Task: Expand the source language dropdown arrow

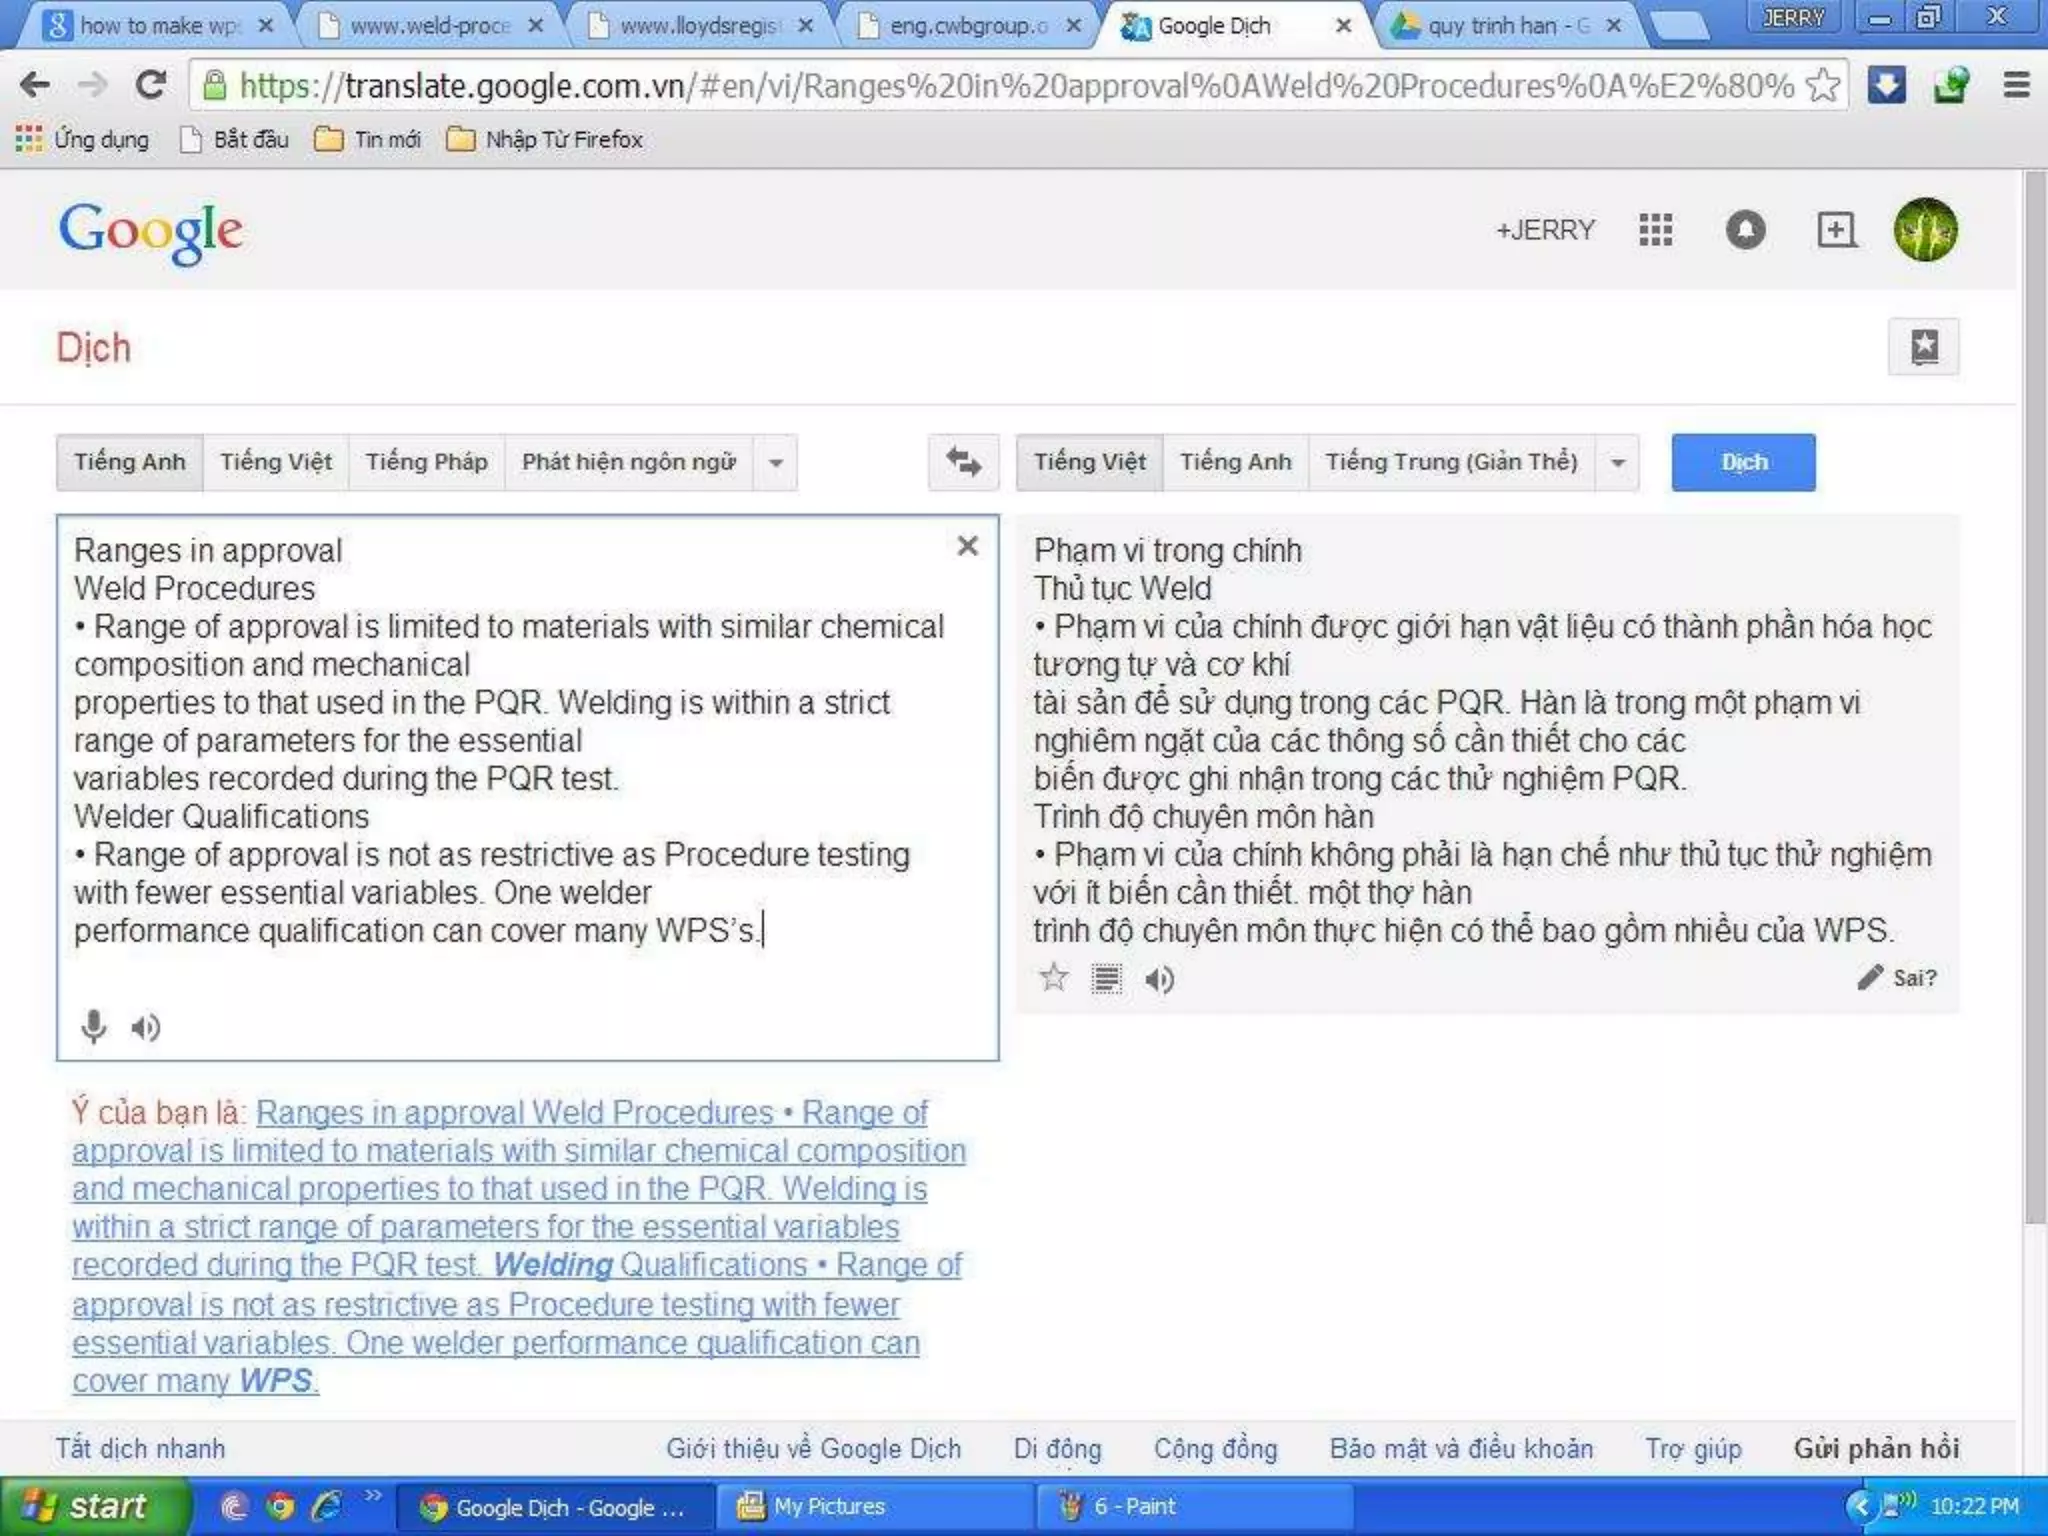Action: pos(776,463)
